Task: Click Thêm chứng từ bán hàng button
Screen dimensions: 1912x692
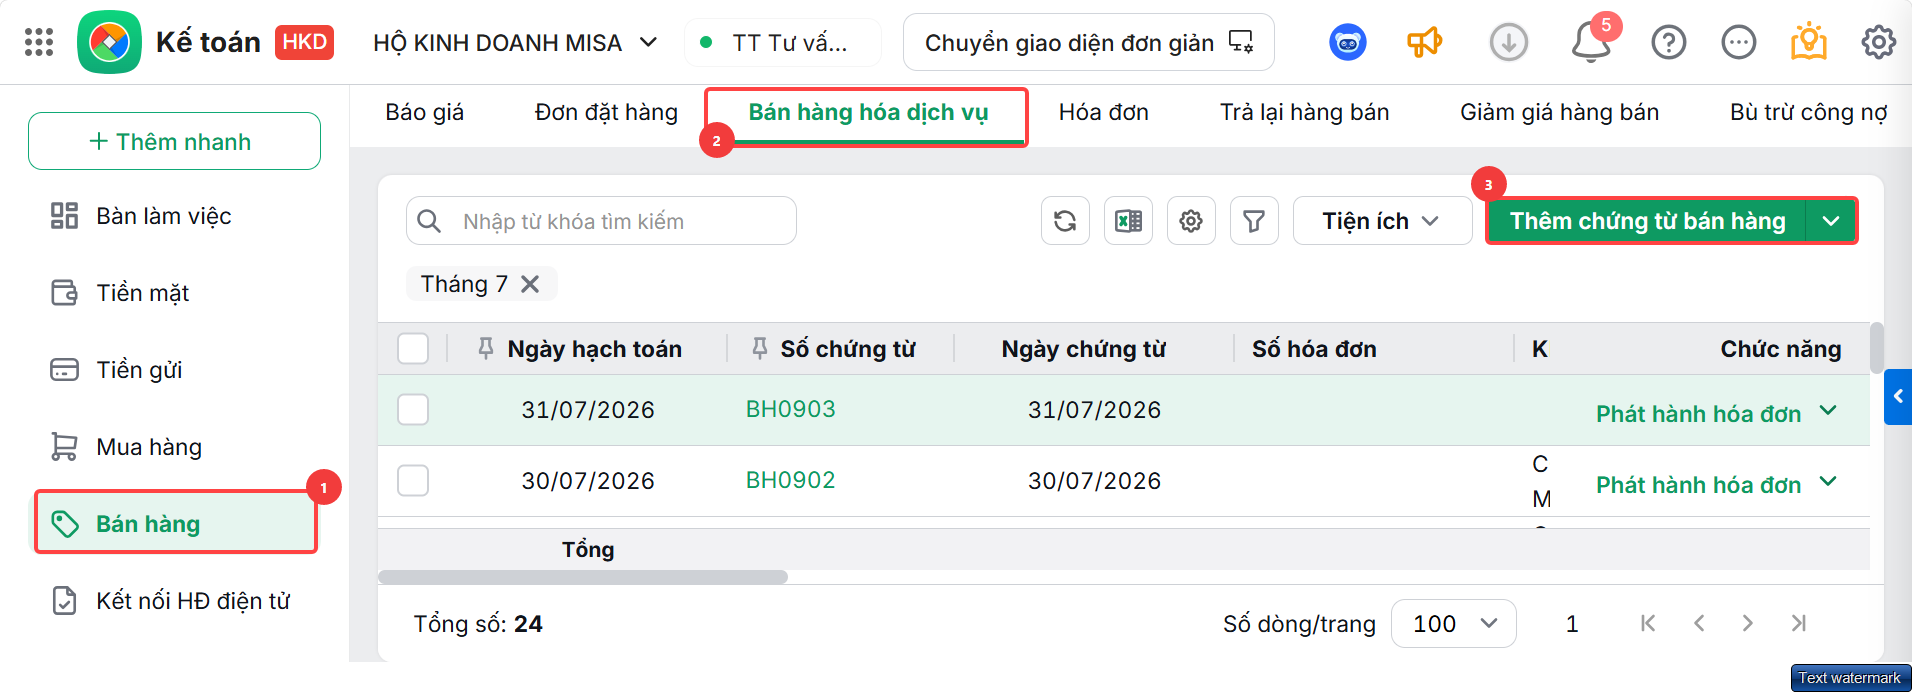Action: click(x=1647, y=221)
